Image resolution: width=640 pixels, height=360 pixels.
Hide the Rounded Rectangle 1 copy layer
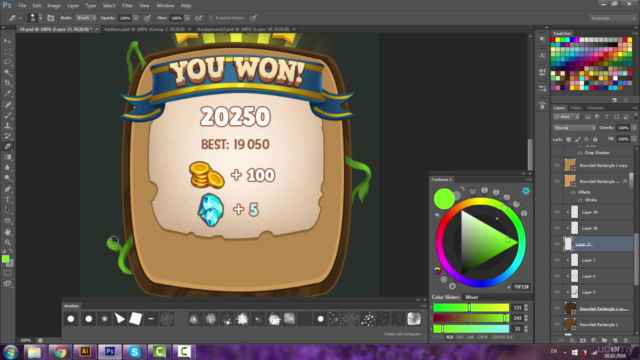point(557,165)
